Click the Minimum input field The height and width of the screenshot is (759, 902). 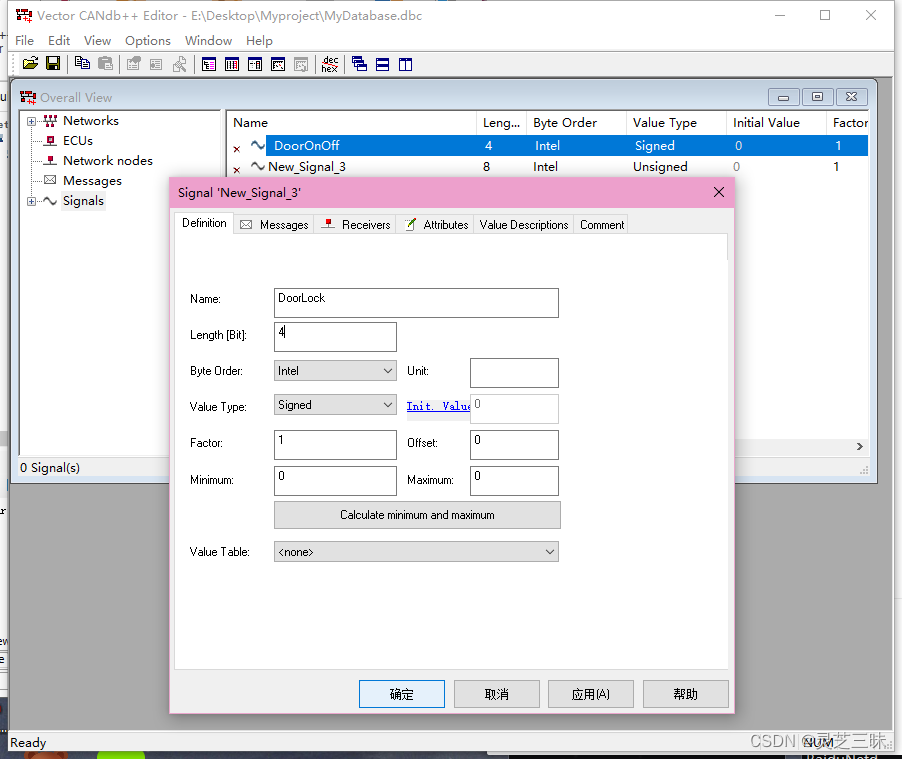pyautogui.click(x=335, y=481)
